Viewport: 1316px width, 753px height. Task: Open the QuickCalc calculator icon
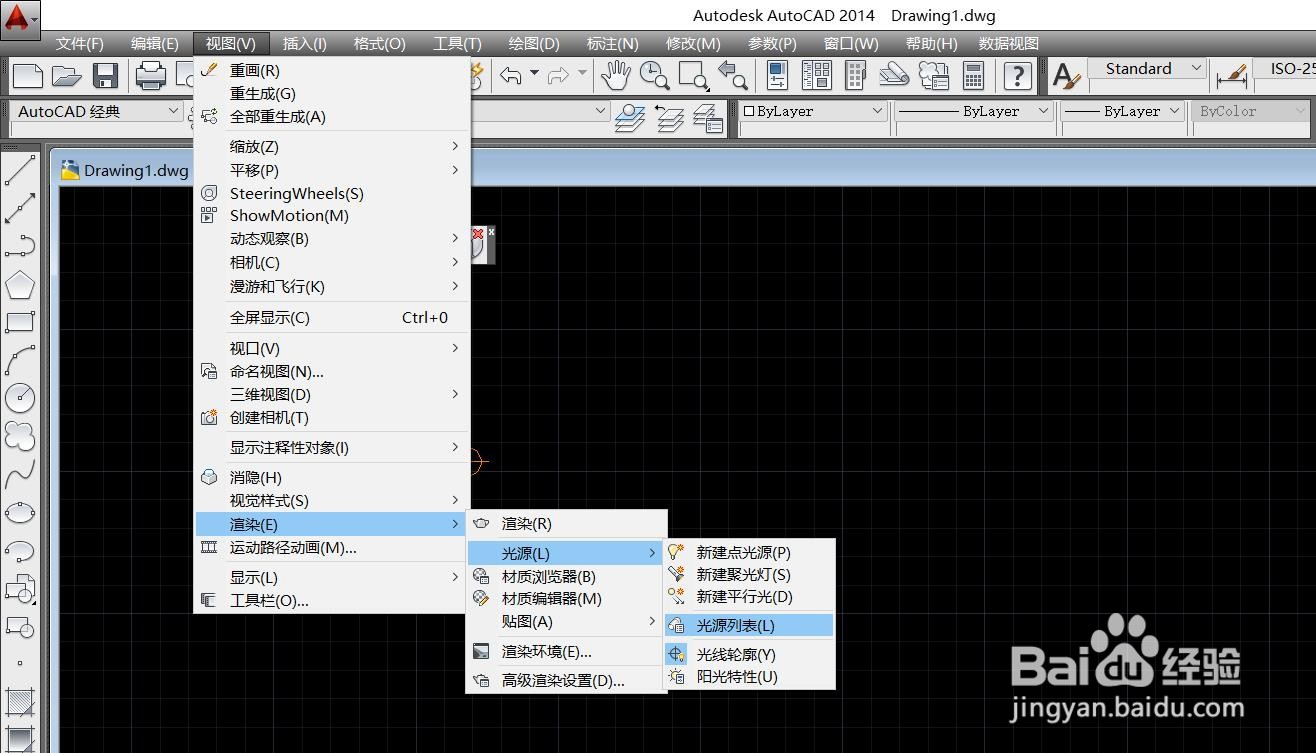(973, 75)
